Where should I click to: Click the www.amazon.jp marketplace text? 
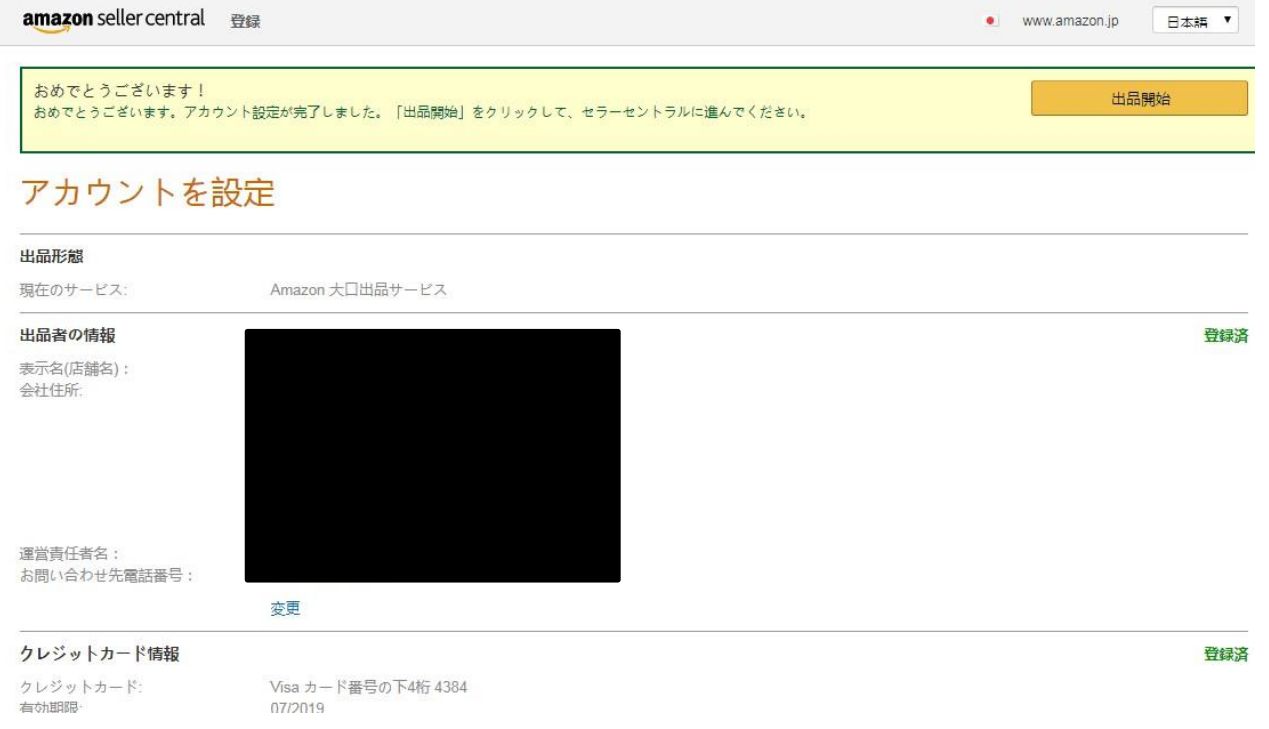click(x=1069, y=22)
